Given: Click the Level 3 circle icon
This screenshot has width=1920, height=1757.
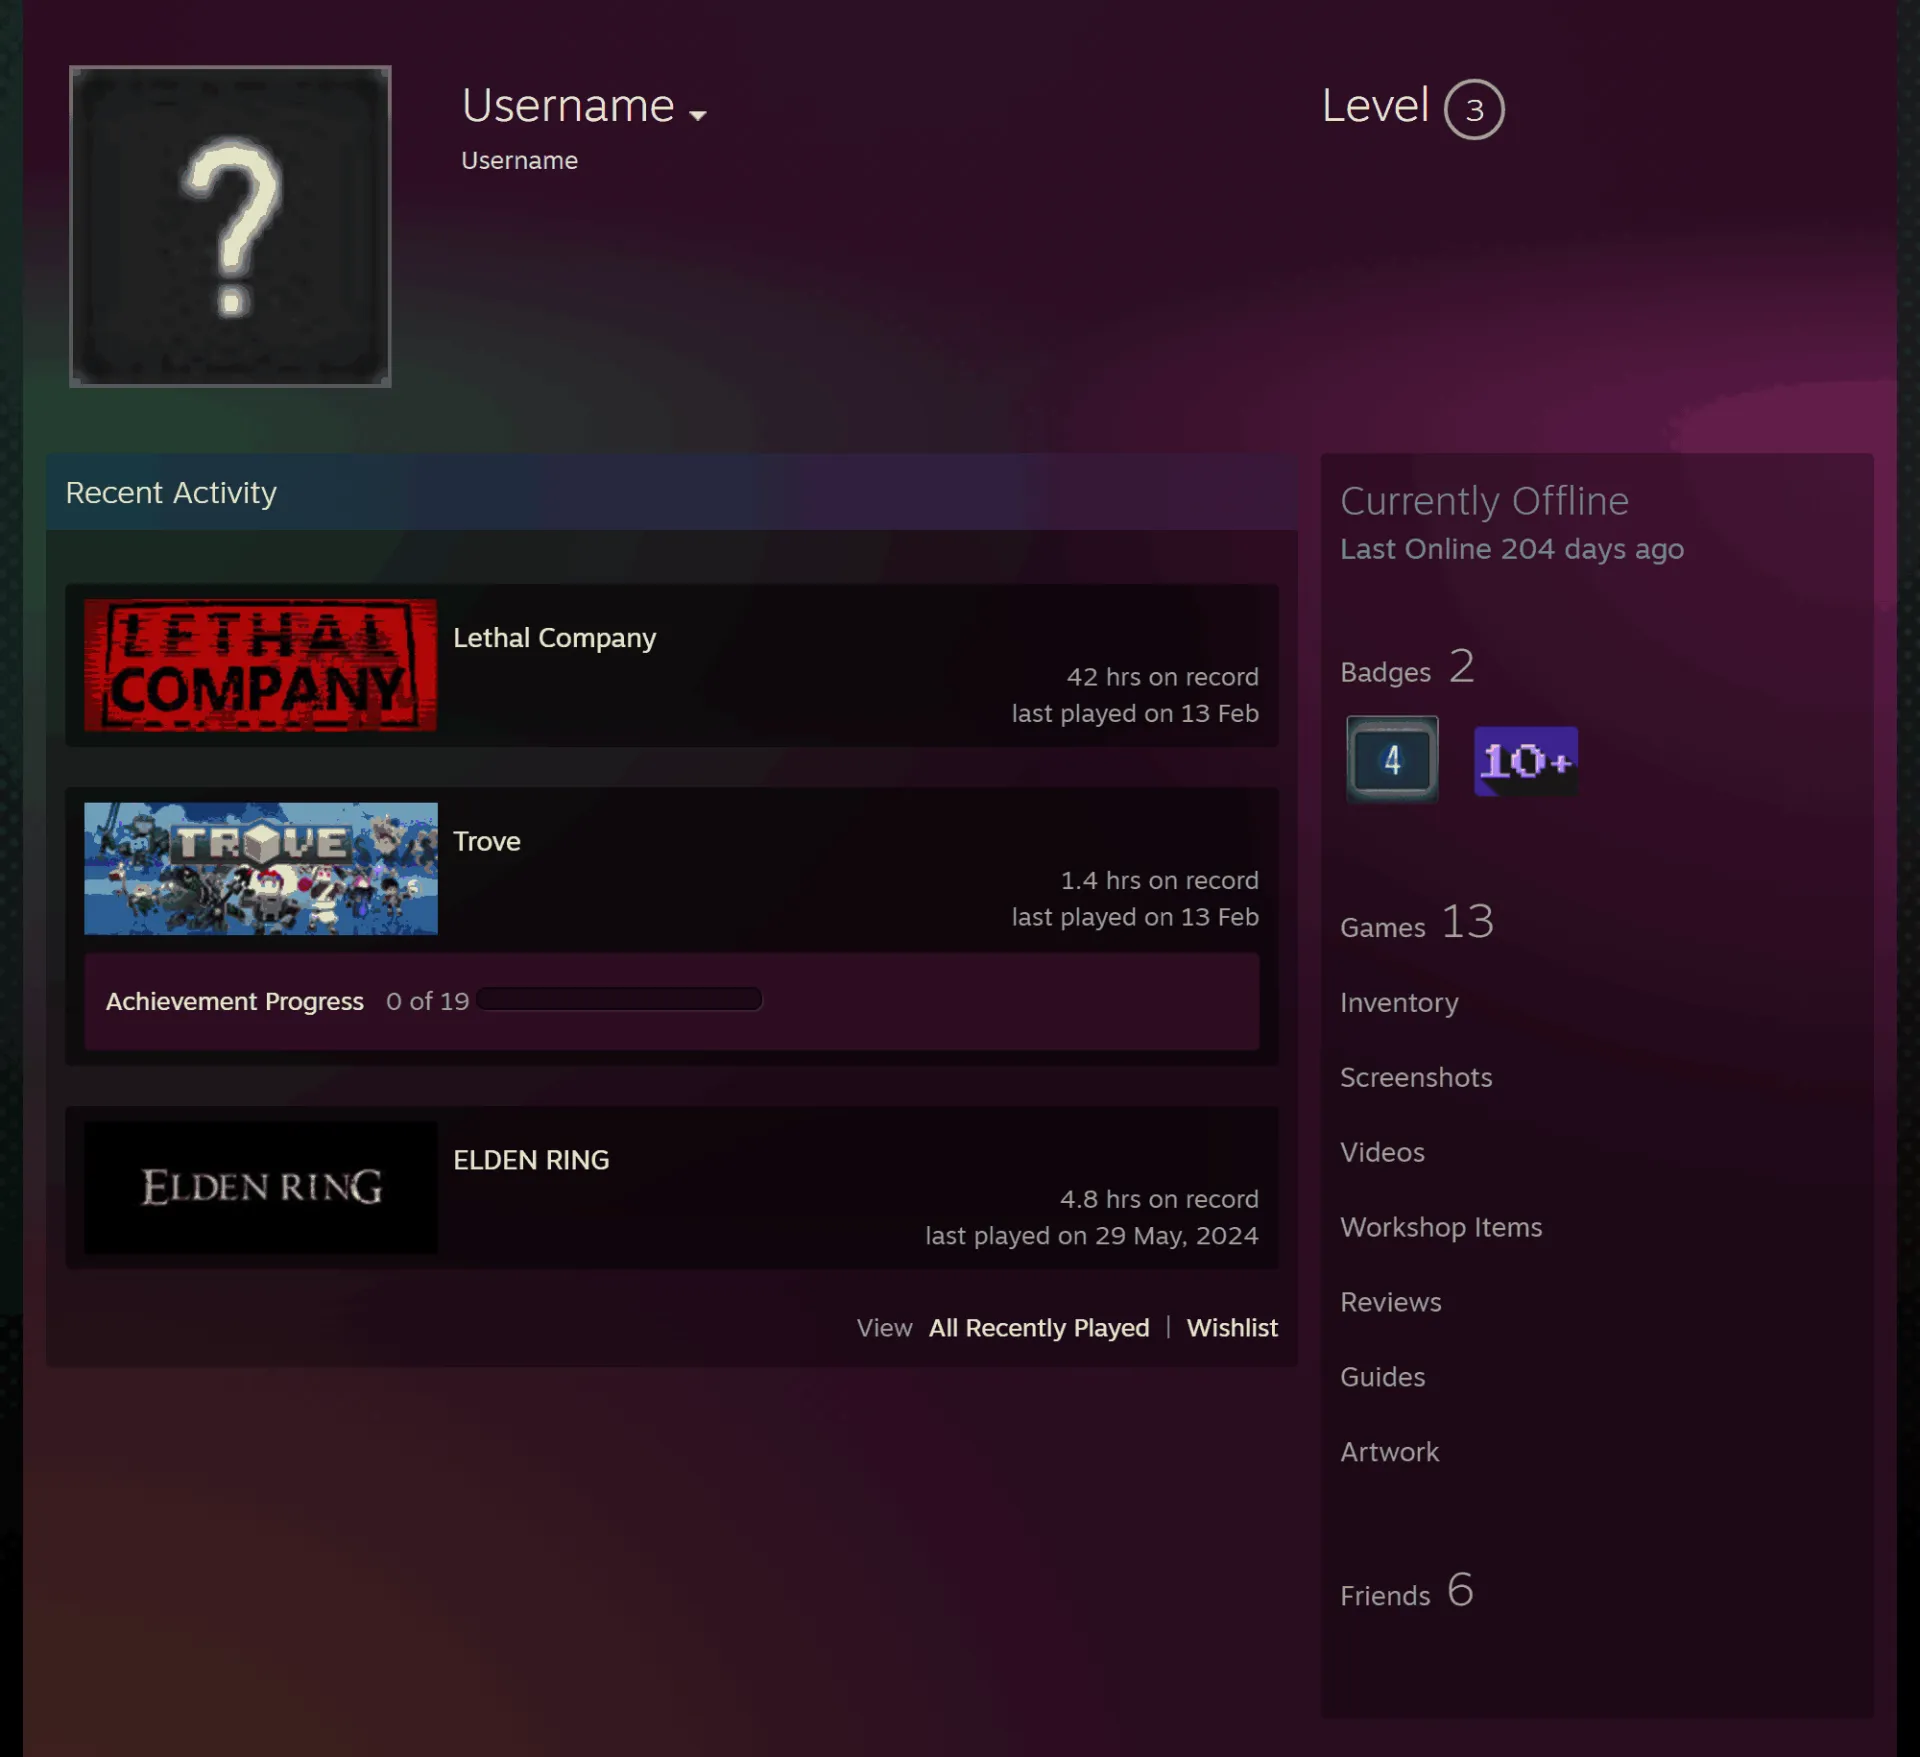Looking at the screenshot, I should pos(1474,109).
